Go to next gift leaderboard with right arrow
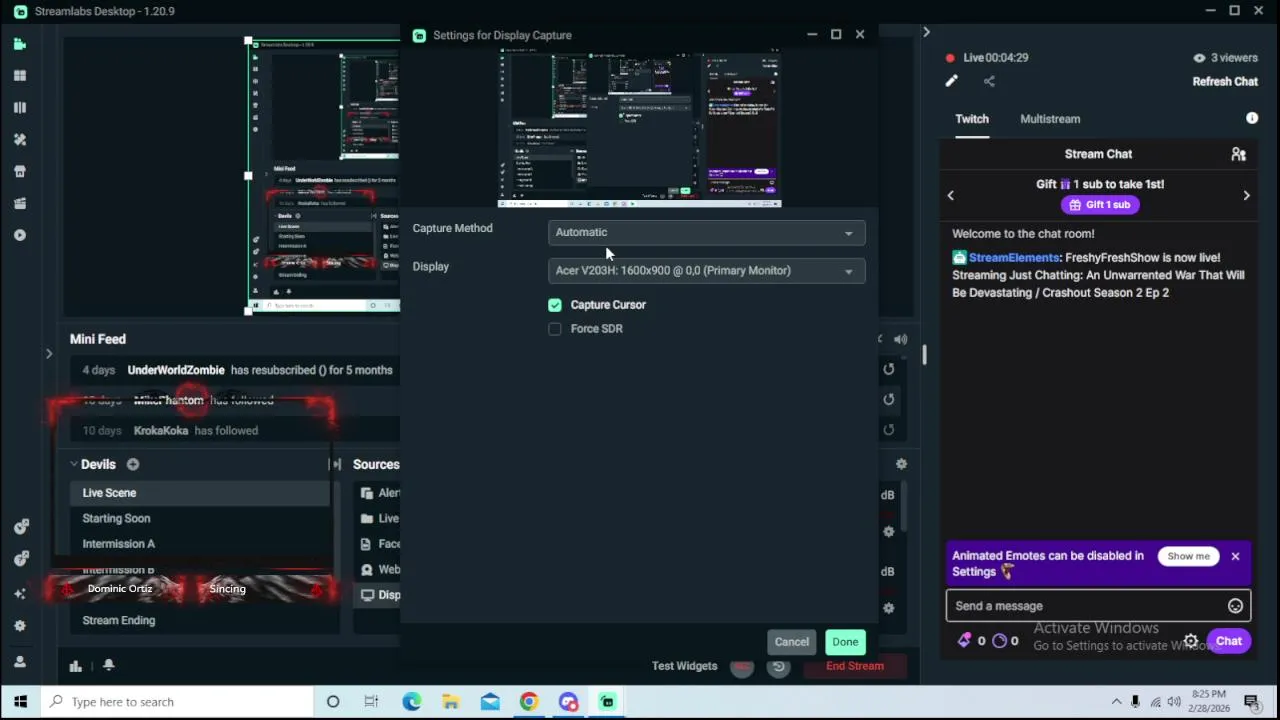This screenshot has height=720, width=1280. pyautogui.click(x=1246, y=196)
